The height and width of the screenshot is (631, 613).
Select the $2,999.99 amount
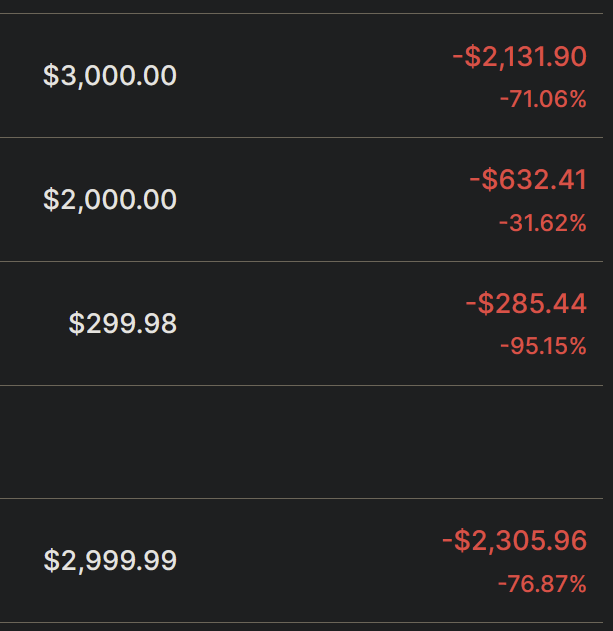(110, 561)
